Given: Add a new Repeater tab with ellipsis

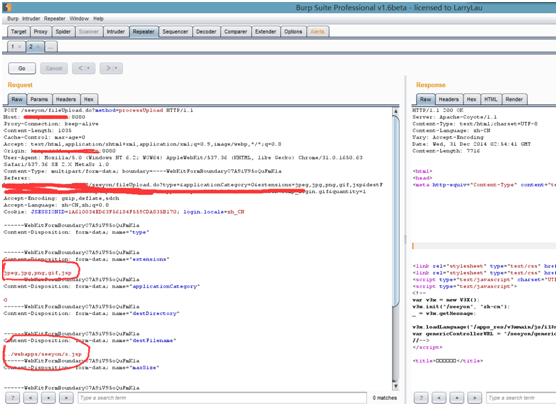Looking at the screenshot, I should 51,47.
